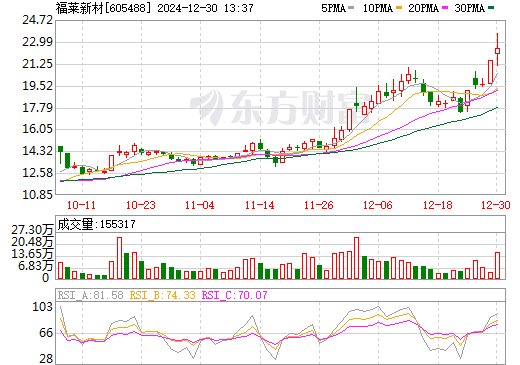Click the green 30PMA legend color marker
This screenshot has height=365, width=520.
tap(491, 8)
